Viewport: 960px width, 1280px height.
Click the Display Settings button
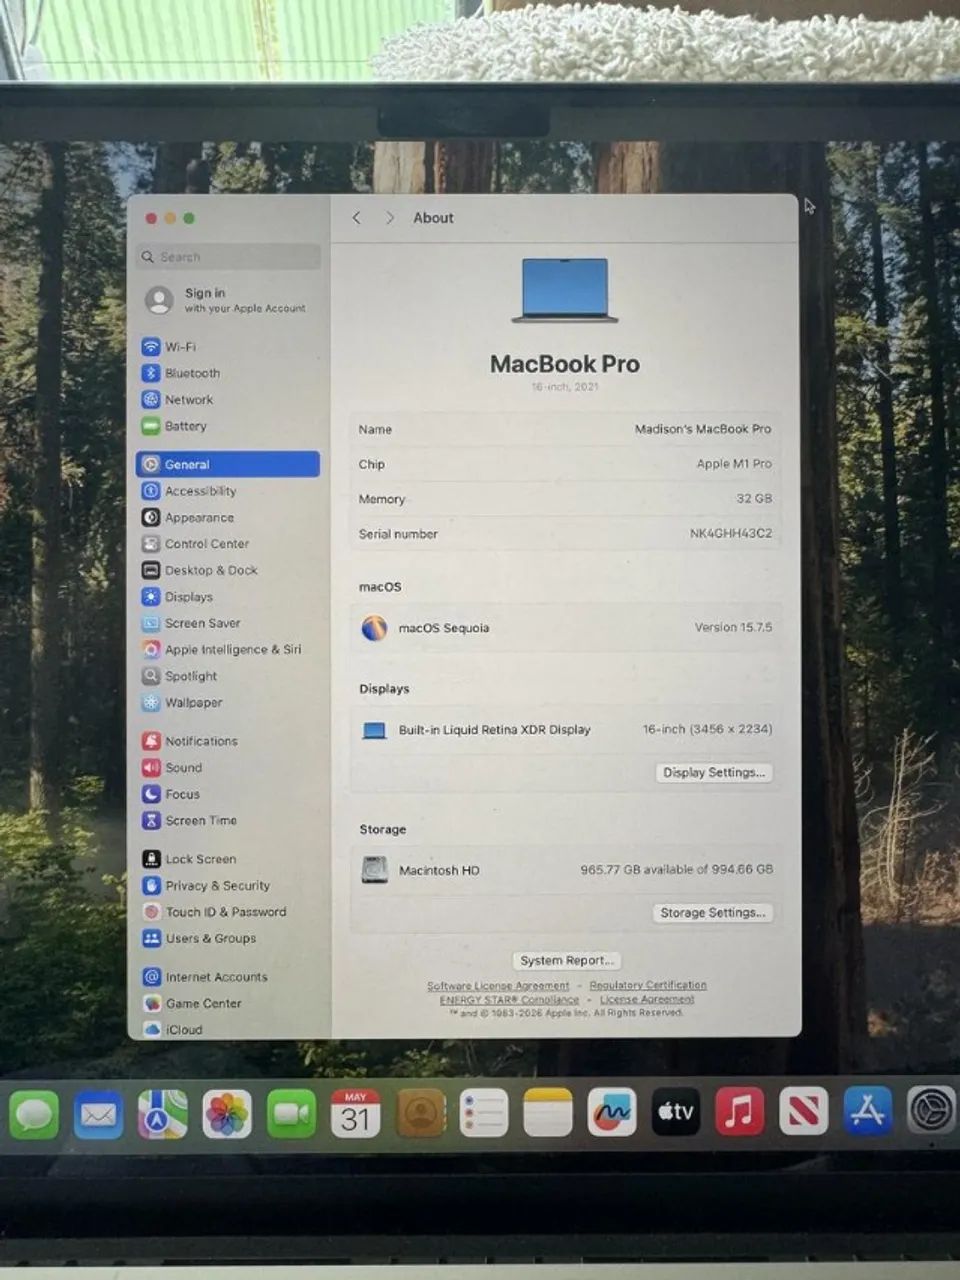coord(714,772)
